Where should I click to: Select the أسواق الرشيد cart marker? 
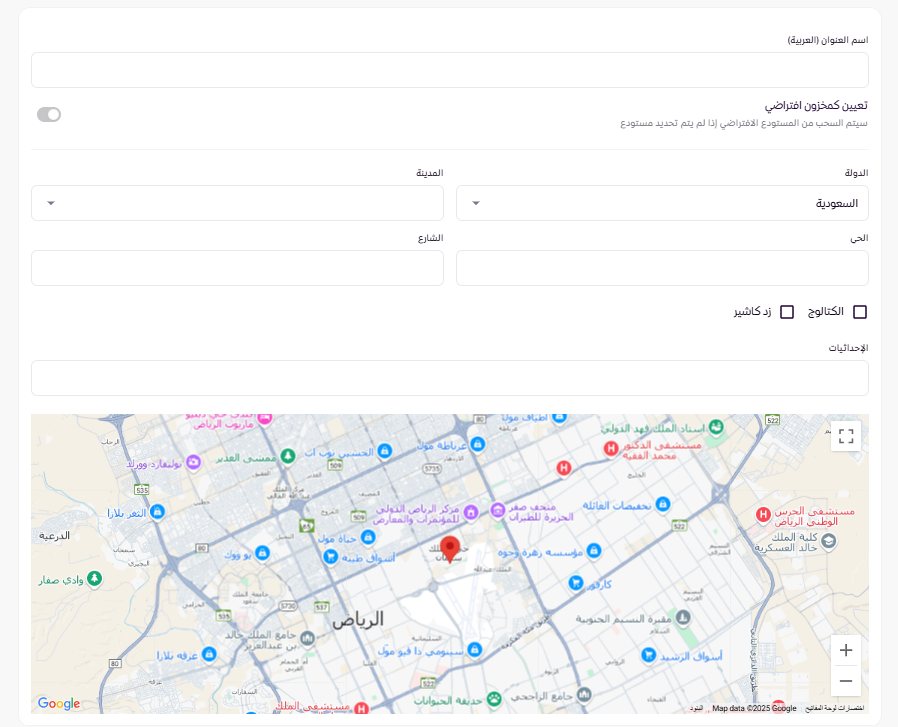(649, 655)
